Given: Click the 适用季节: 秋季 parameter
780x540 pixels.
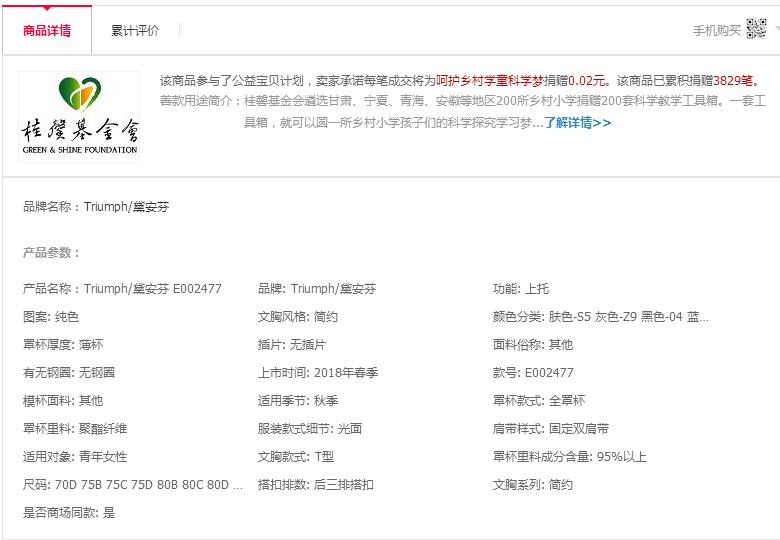Looking at the screenshot, I should 297,400.
